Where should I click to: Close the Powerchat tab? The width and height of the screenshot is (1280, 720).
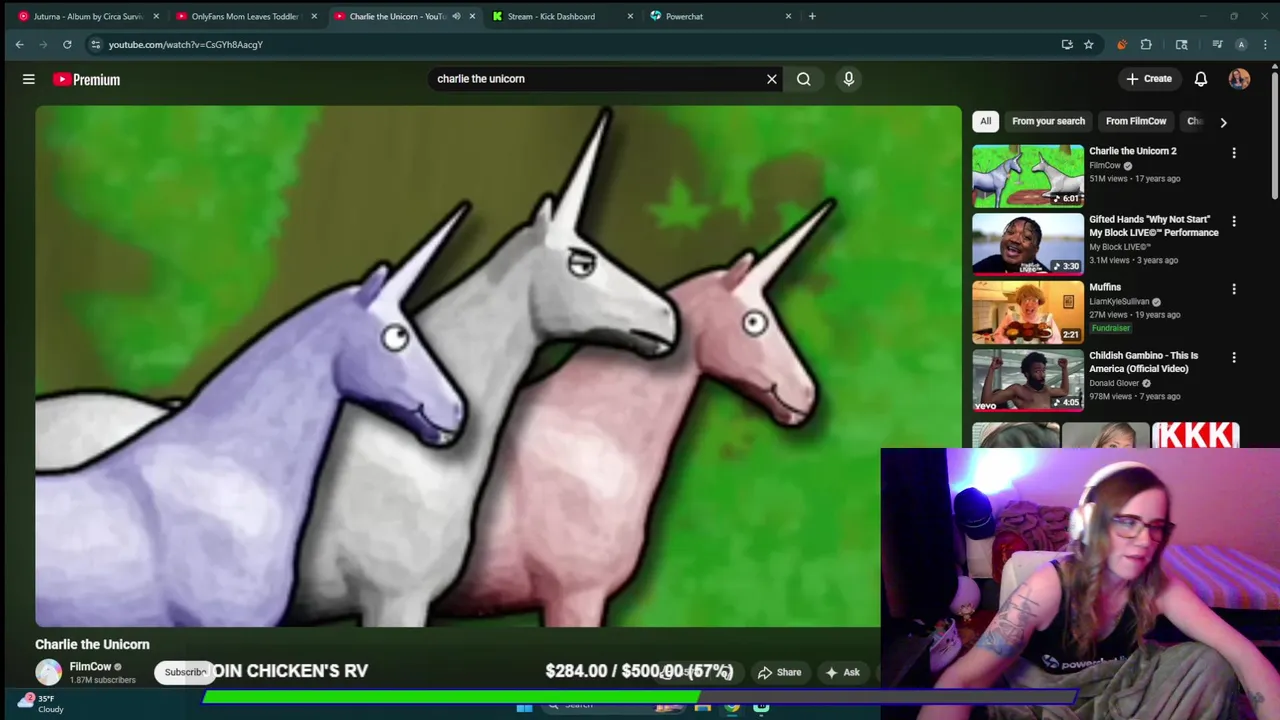pyautogui.click(x=788, y=16)
